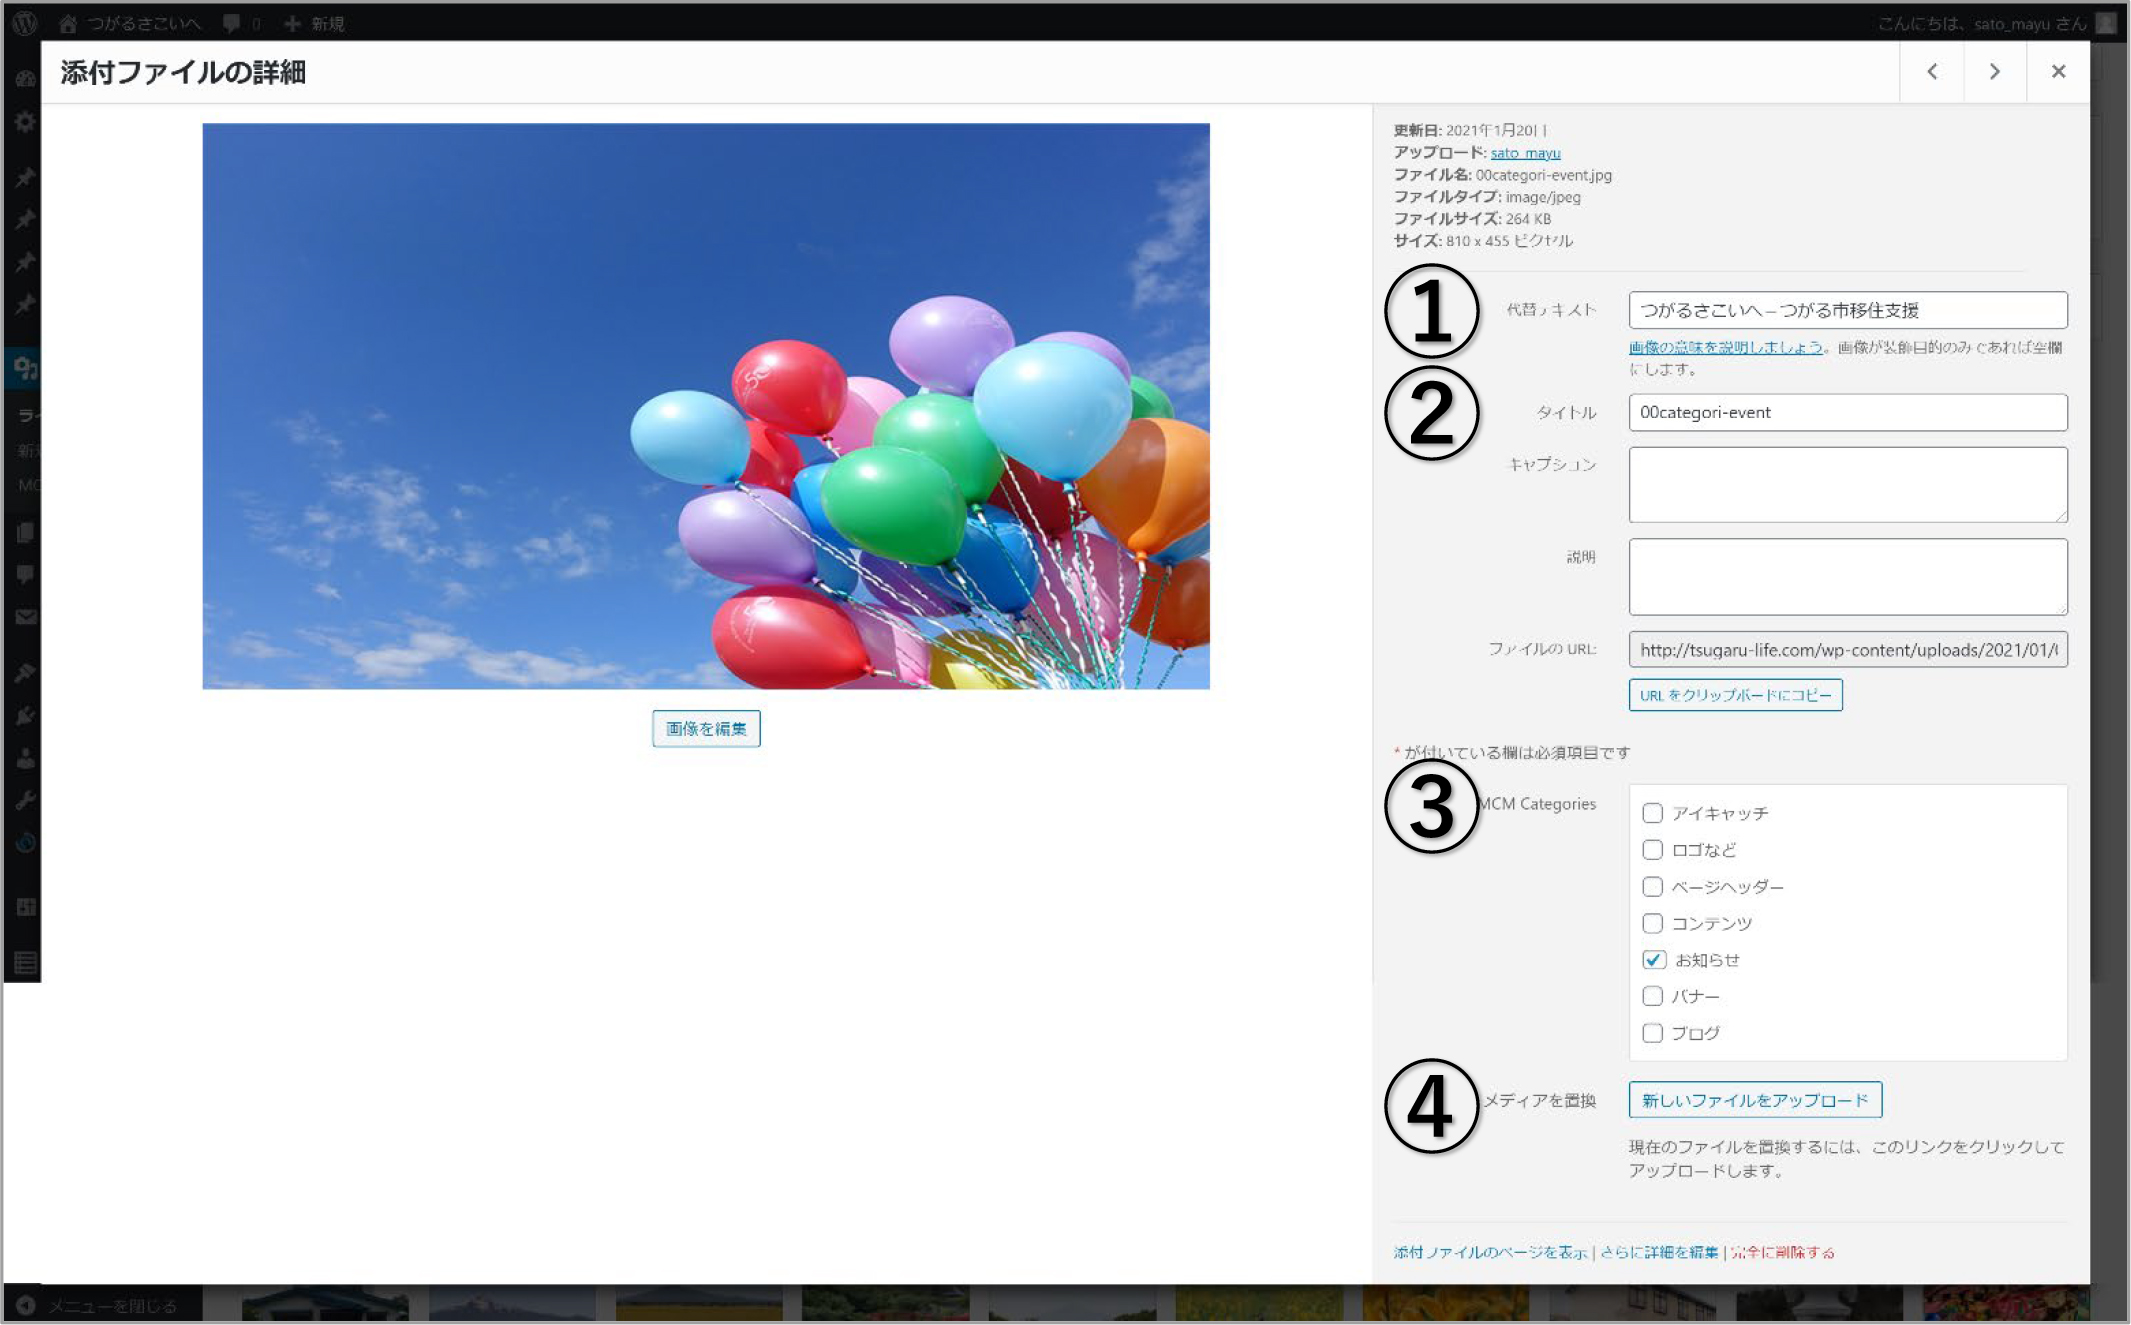Go to next attachment with right chevron
The height and width of the screenshot is (1325, 2131).
pos(1994,71)
